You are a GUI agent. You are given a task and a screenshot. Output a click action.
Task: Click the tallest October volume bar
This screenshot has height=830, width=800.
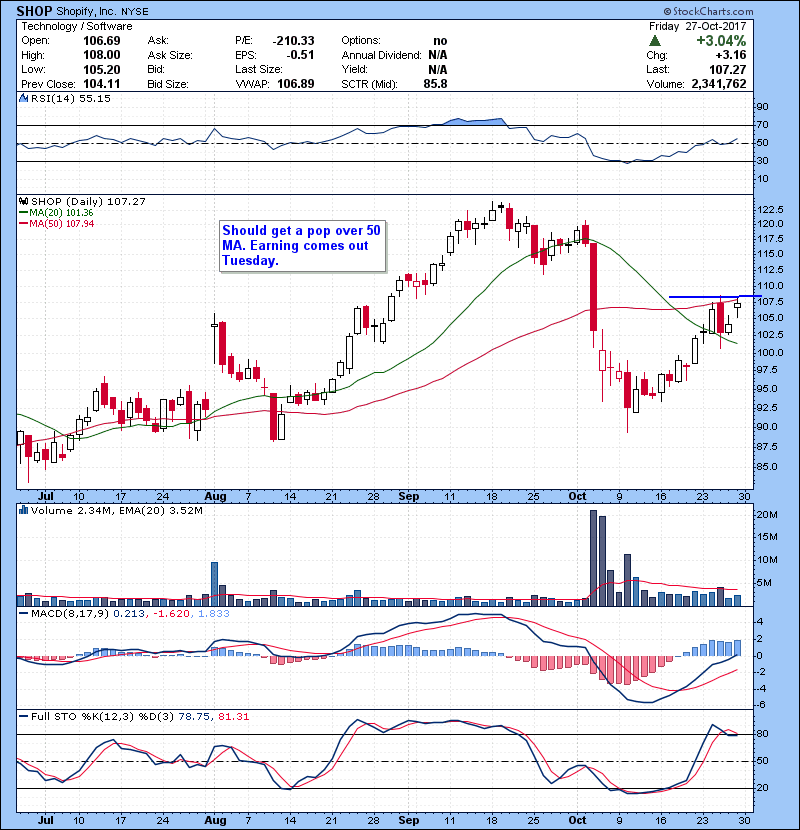pos(593,558)
